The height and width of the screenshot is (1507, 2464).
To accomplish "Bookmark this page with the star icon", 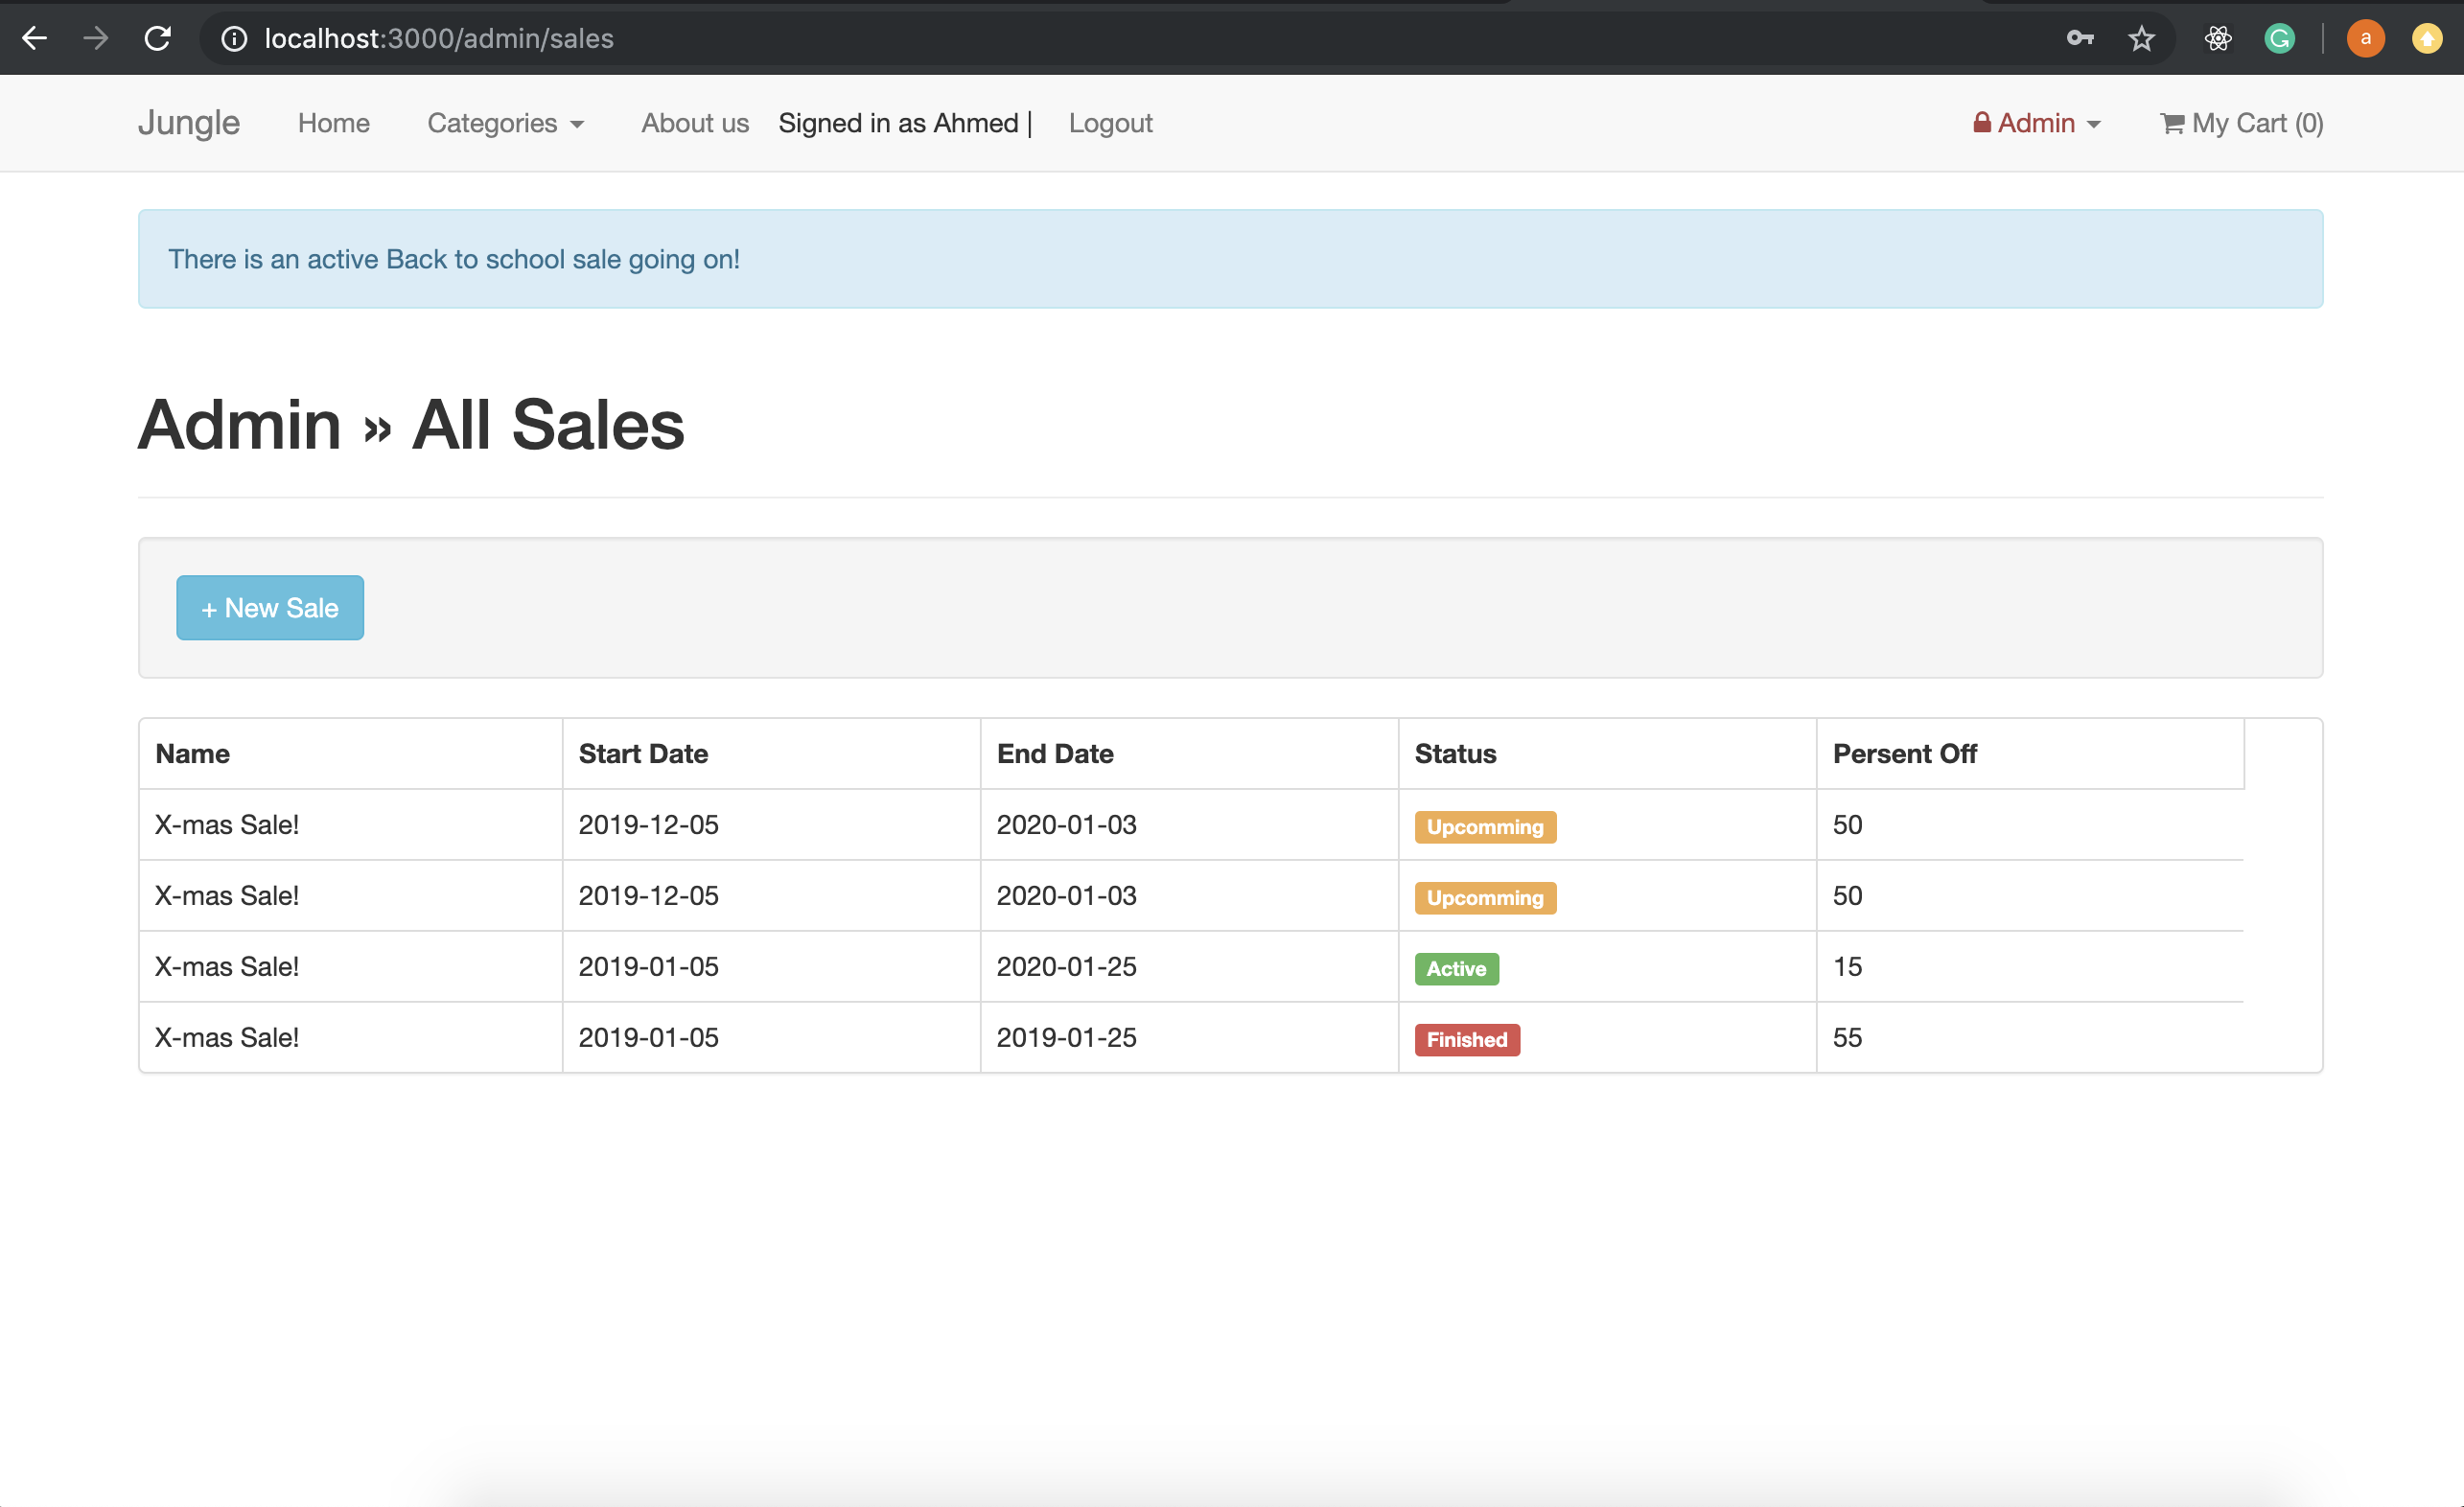I will [2141, 39].
